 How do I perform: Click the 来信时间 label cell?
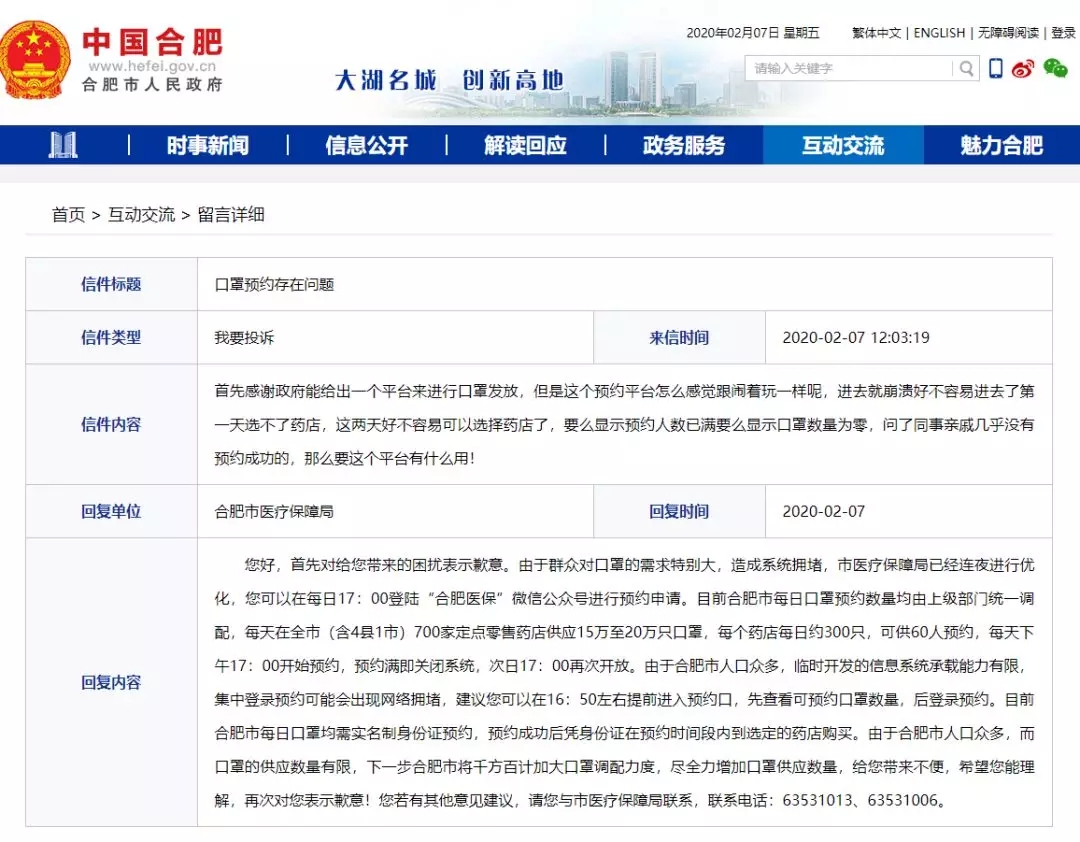pyautogui.click(x=679, y=338)
